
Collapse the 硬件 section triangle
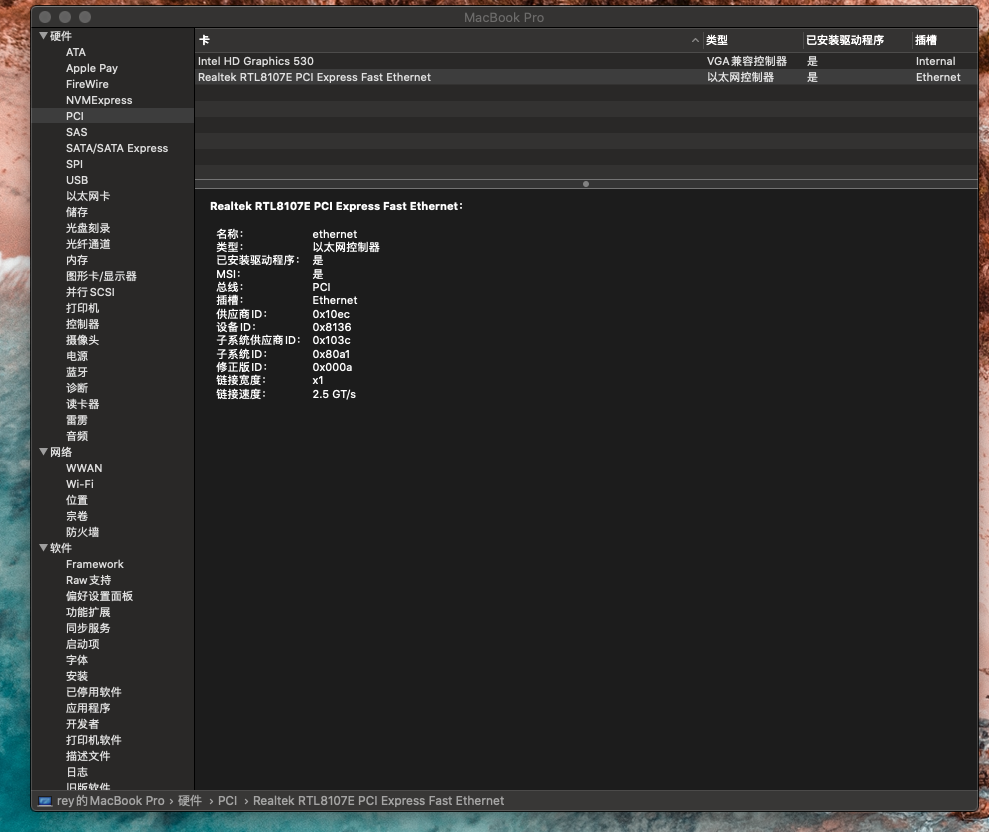click(44, 36)
